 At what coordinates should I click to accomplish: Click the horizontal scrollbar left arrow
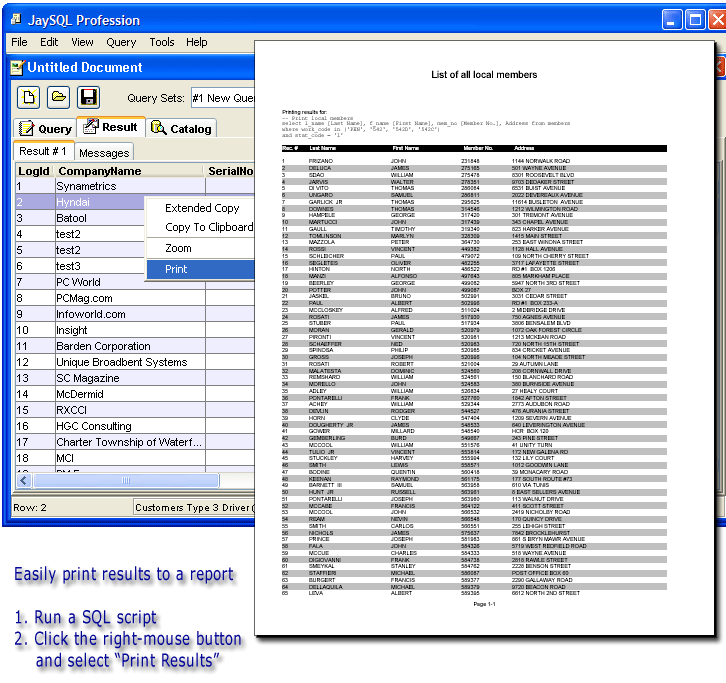(x=24, y=480)
